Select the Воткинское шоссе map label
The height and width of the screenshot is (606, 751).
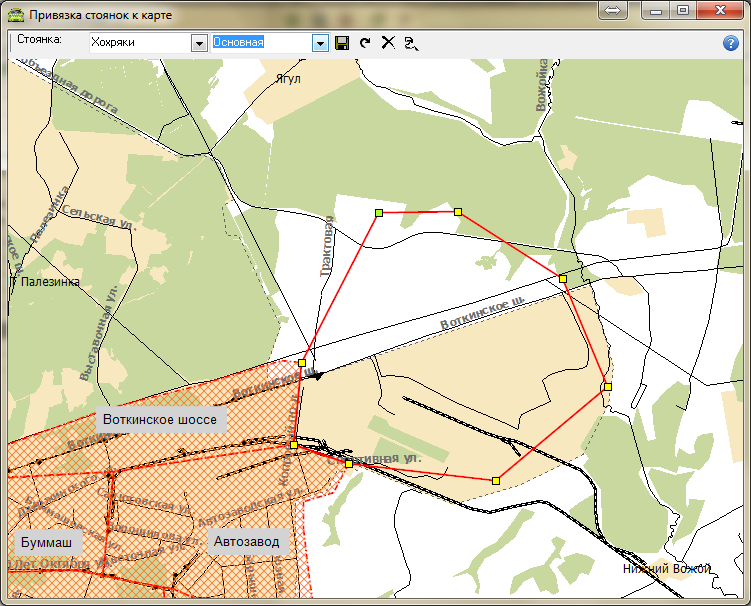pos(160,420)
